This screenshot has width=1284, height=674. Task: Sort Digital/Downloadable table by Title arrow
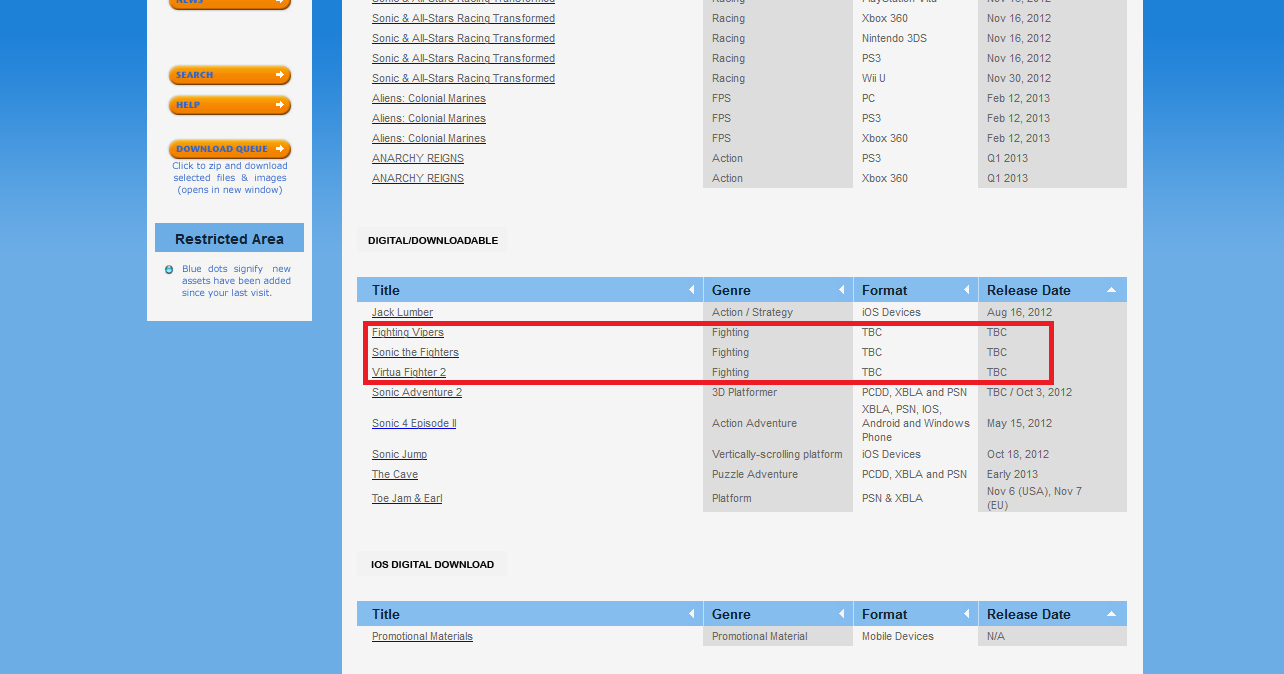click(x=691, y=290)
